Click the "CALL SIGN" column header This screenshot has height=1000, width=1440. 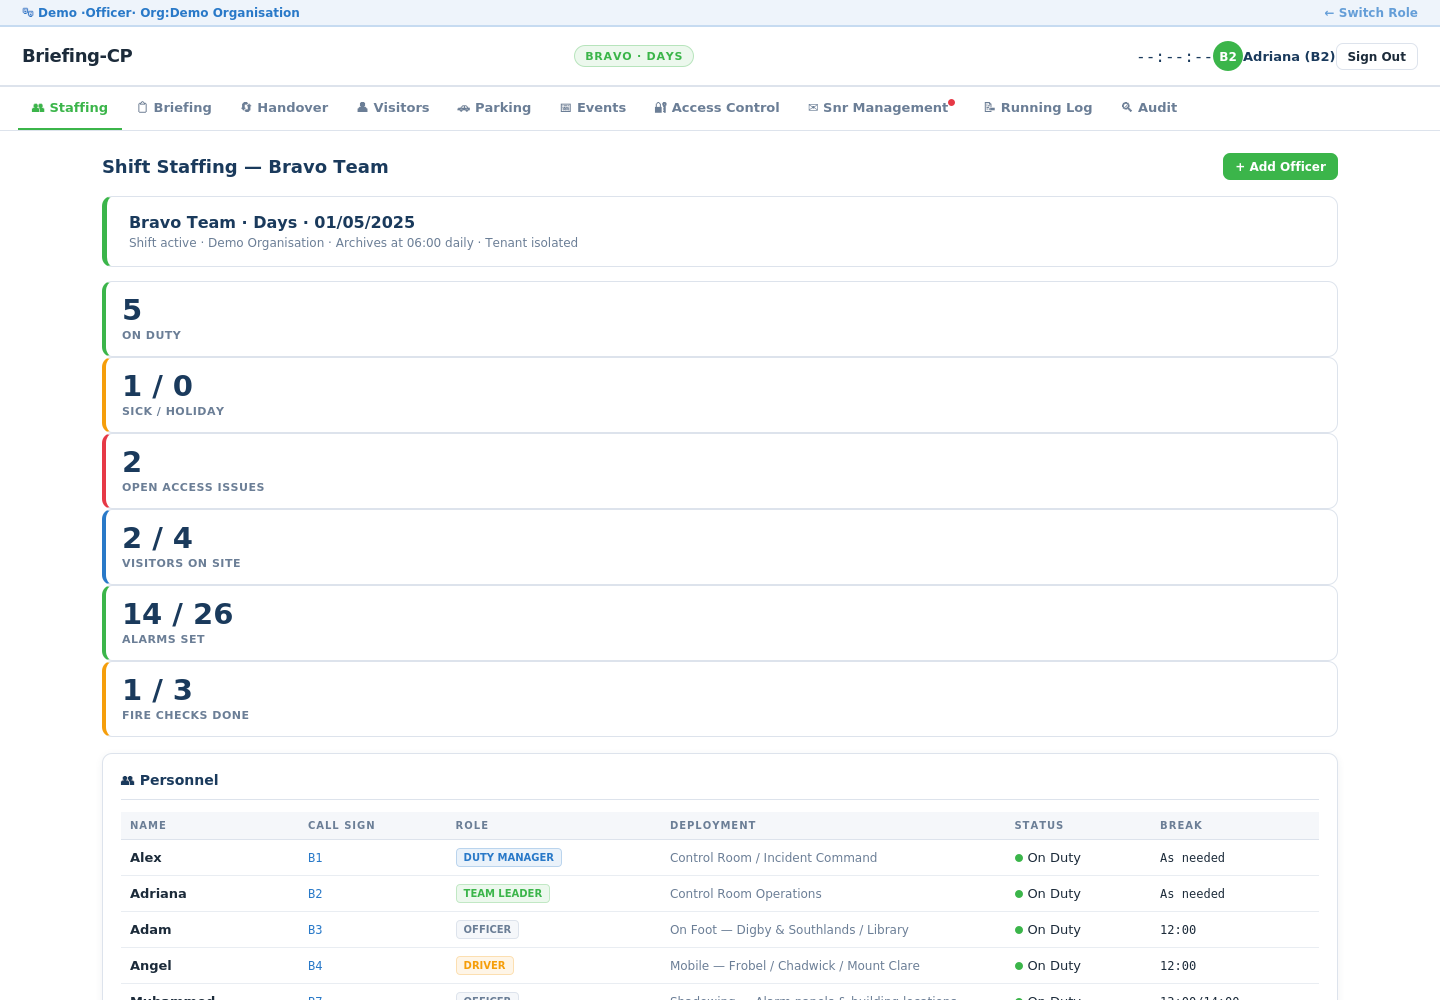341,826
